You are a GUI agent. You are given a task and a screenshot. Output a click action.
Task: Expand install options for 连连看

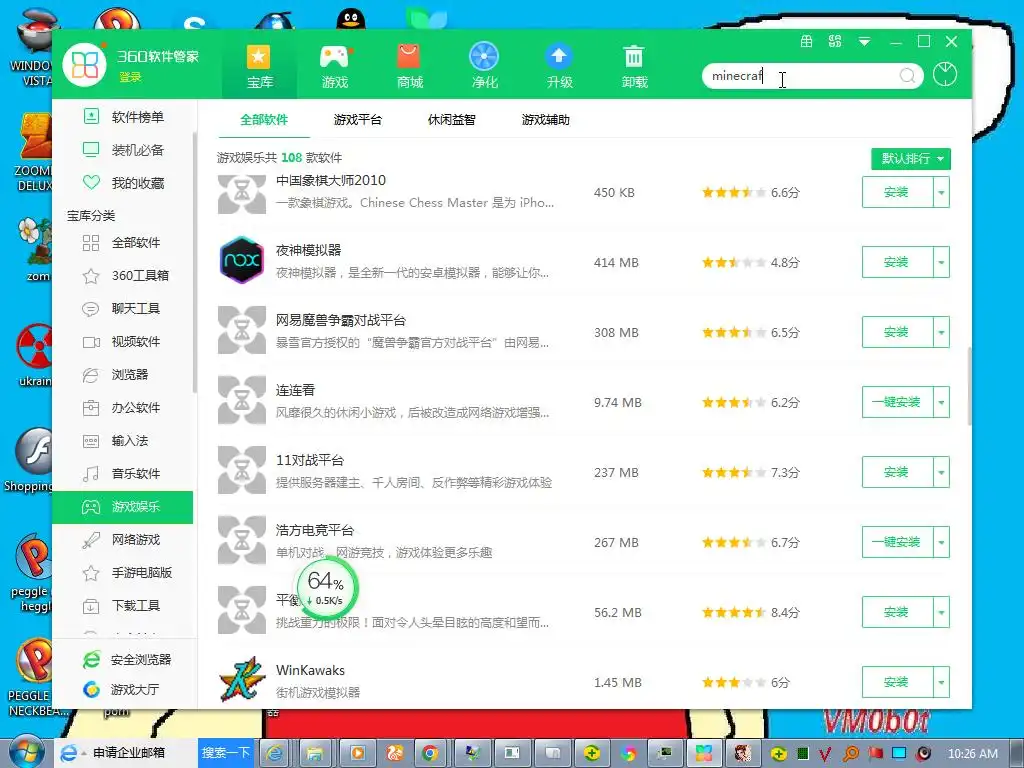(941, 402)
